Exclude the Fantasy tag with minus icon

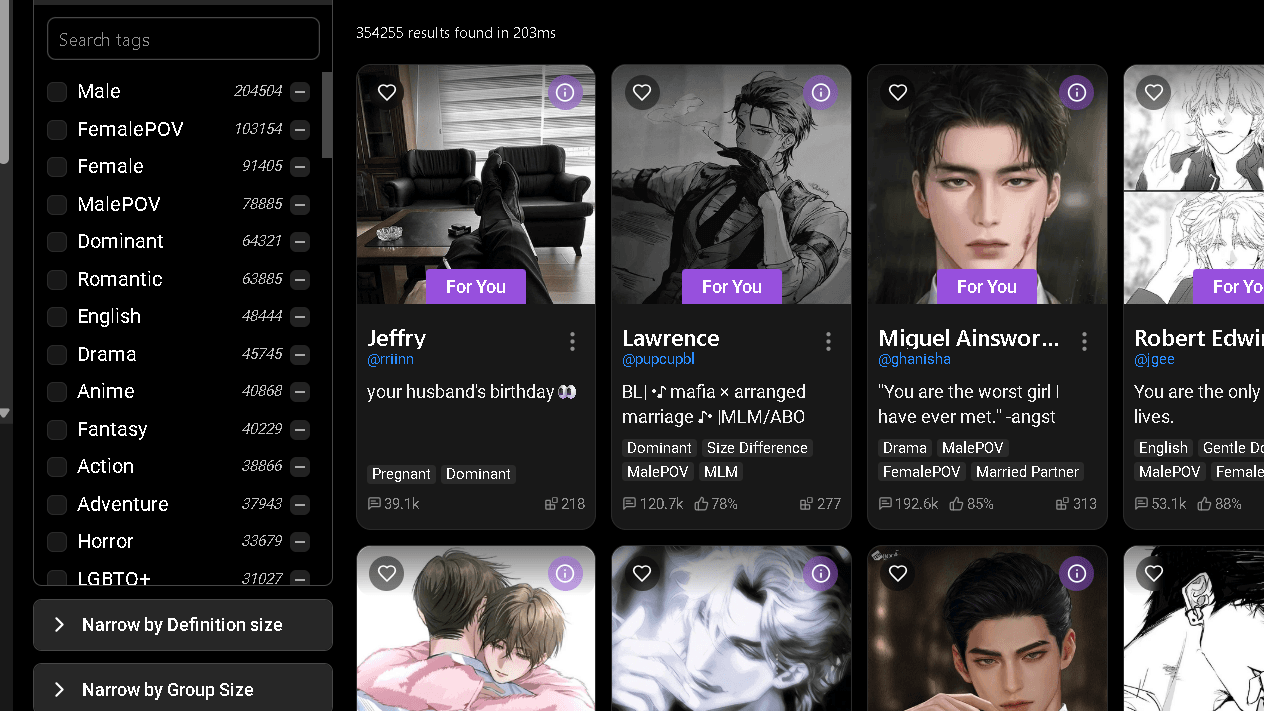pyautogui.click(x=300, y=430)
